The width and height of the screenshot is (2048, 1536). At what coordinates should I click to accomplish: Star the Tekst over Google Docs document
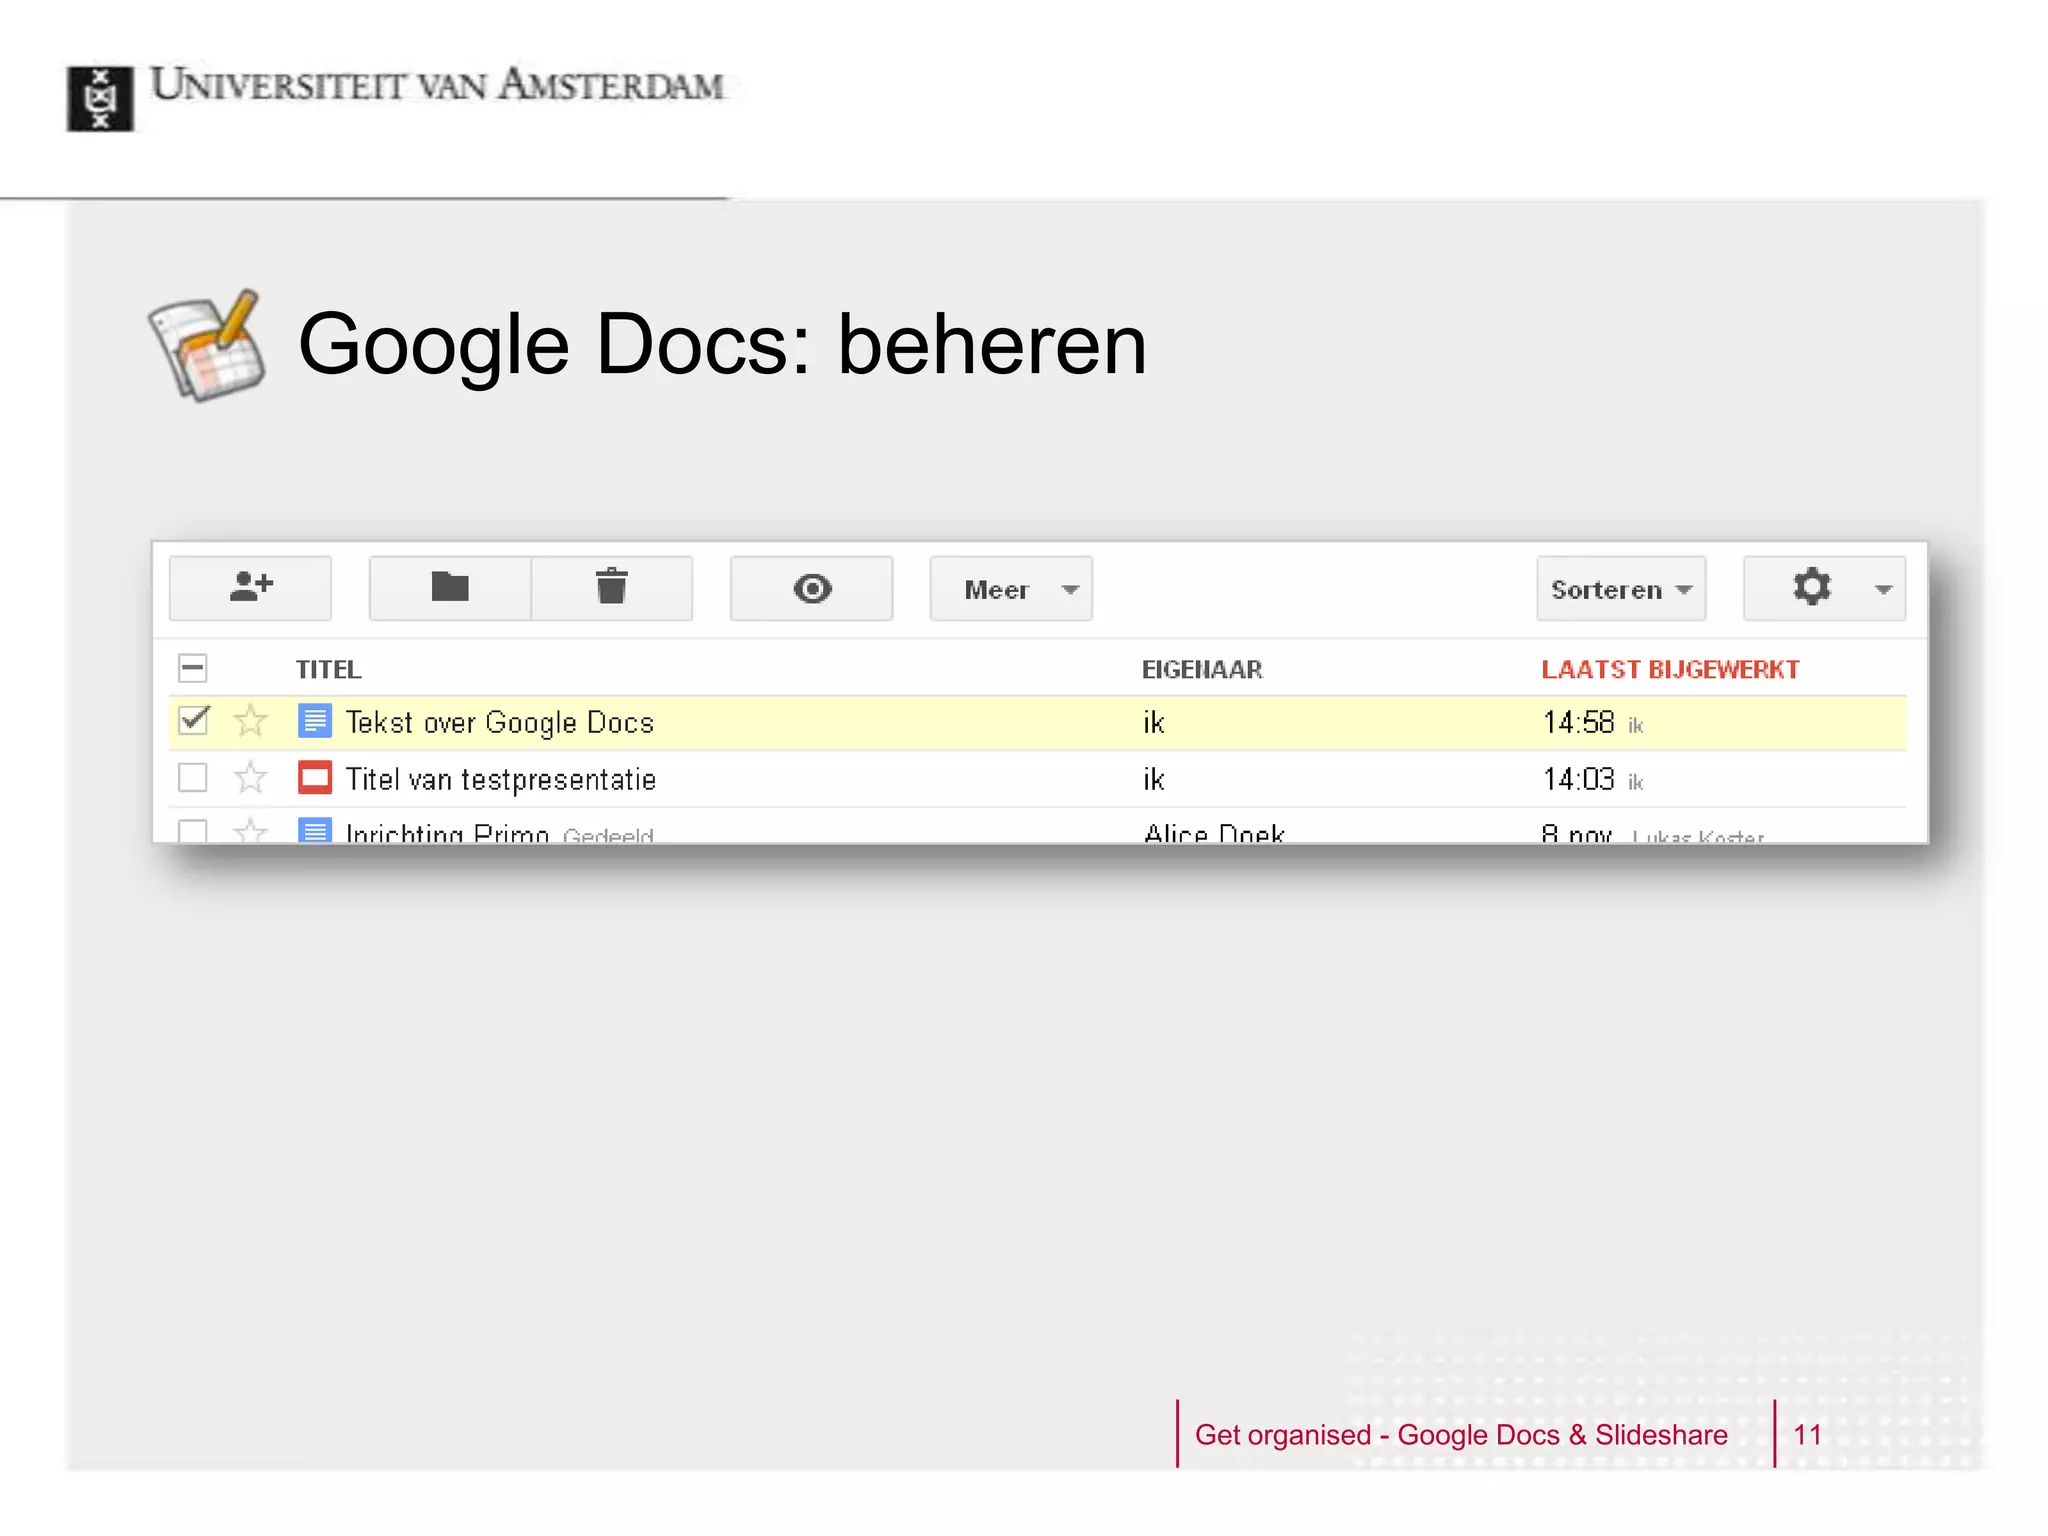[251, 720]
